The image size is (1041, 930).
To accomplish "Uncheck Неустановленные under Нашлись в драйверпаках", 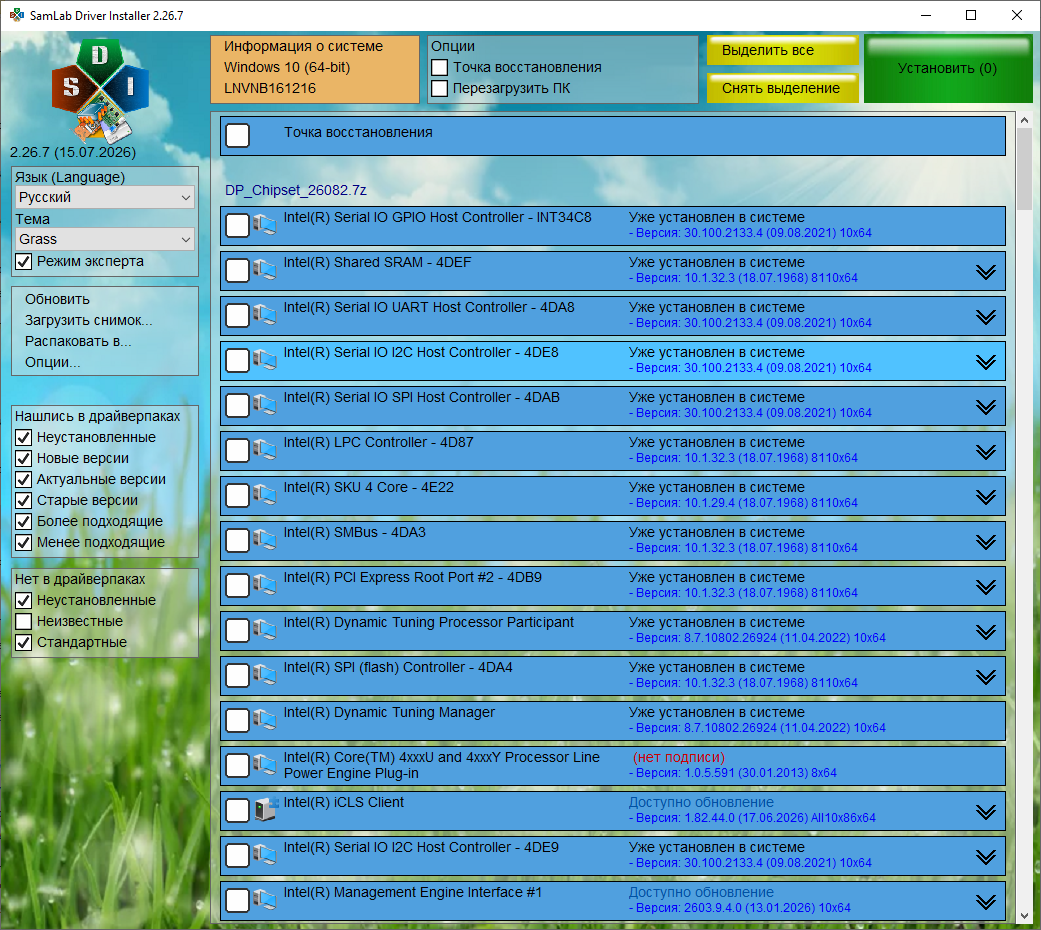I will pos(24,437).
